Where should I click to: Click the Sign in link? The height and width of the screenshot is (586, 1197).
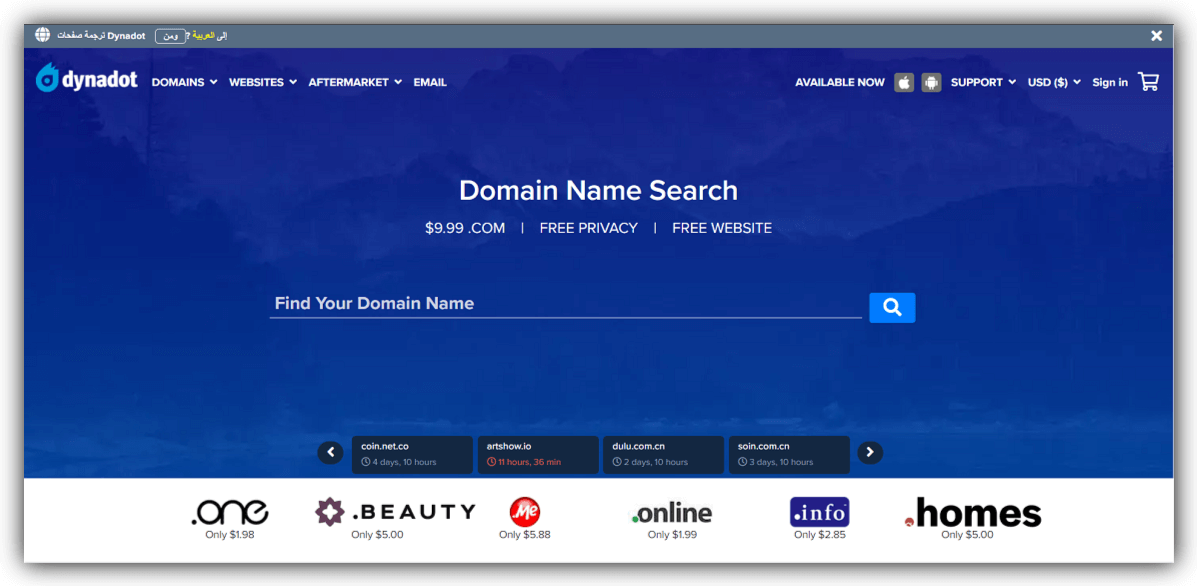(1109, 82)
